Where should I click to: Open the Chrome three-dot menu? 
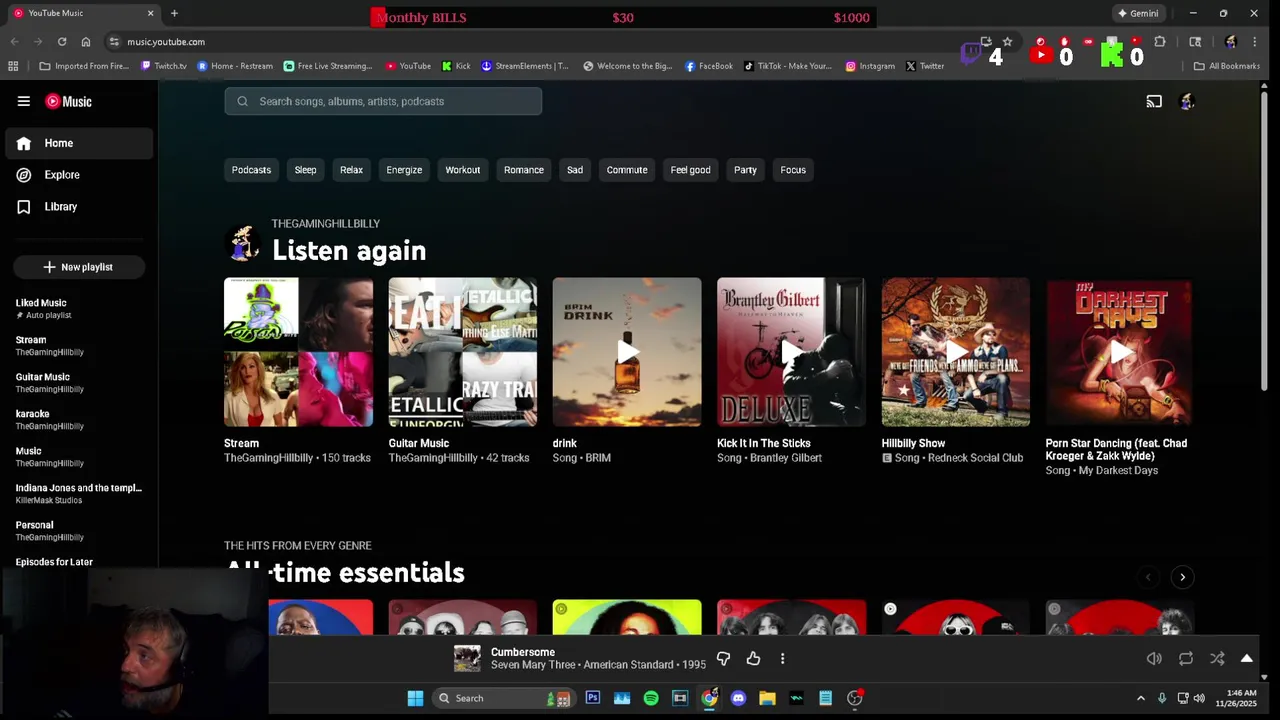point(1254,42)
